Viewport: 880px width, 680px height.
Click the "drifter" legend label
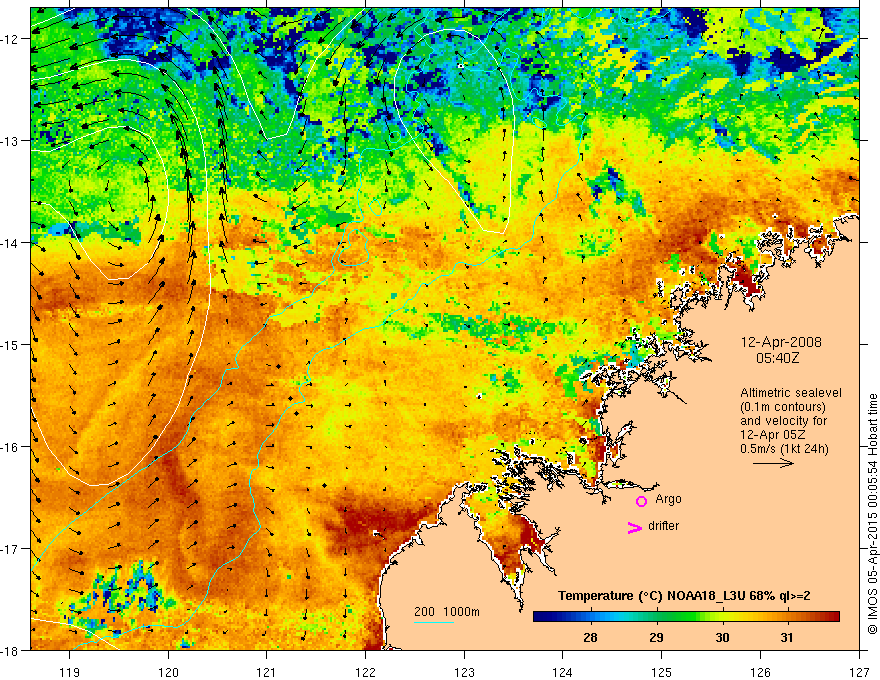pos(663,526)
